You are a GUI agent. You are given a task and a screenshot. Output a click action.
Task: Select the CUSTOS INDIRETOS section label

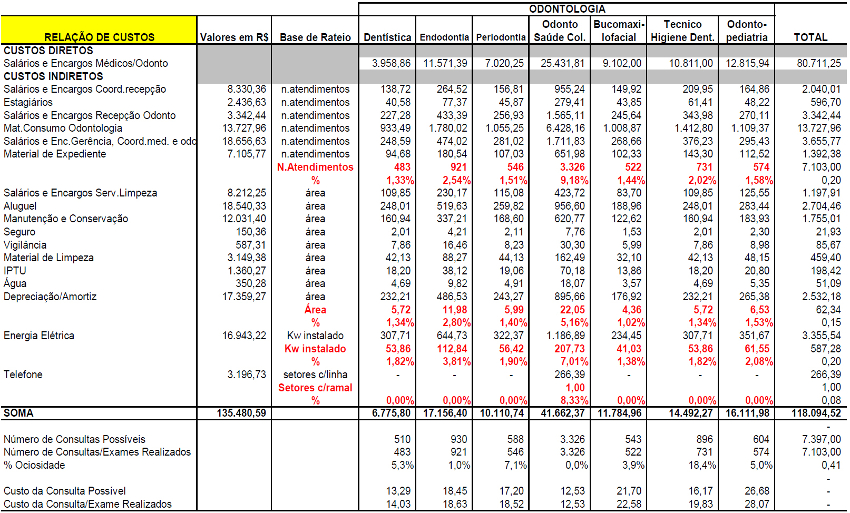pos(54,76)
